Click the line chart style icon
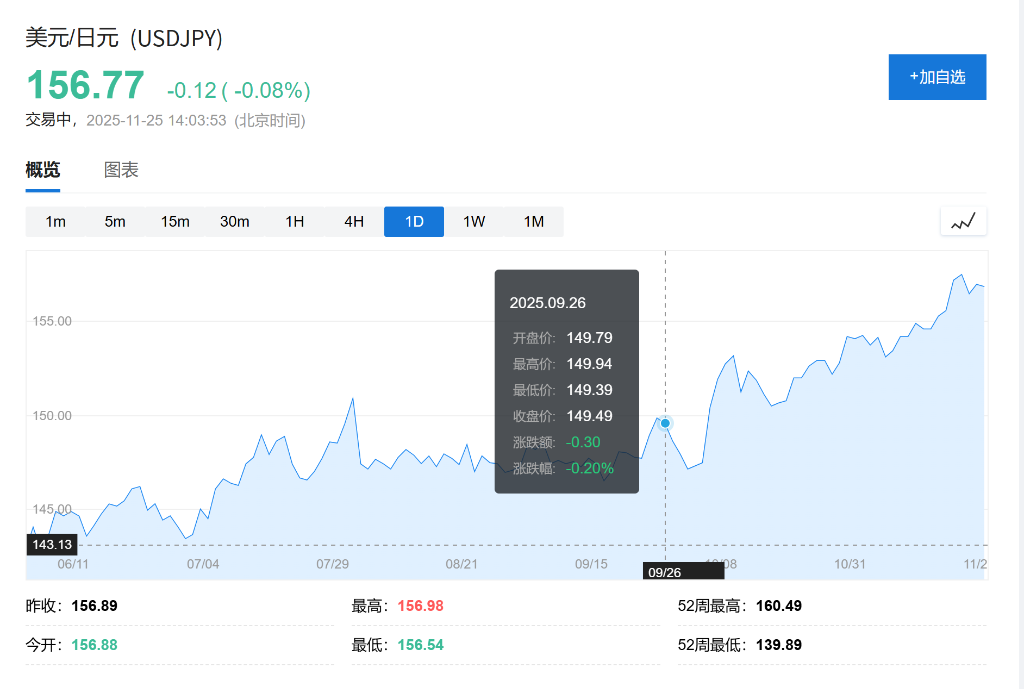 point(963,221)
